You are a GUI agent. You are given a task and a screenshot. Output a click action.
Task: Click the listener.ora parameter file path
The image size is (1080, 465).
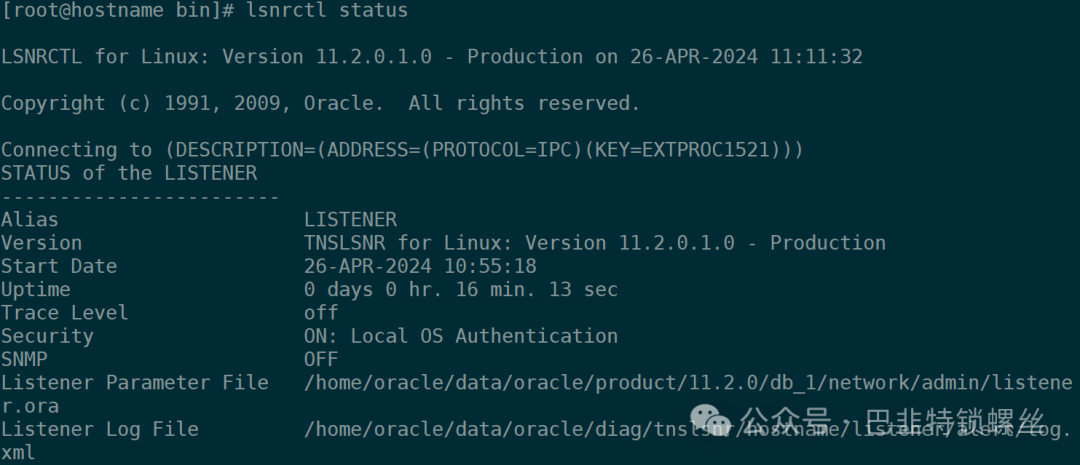(688, 383)
